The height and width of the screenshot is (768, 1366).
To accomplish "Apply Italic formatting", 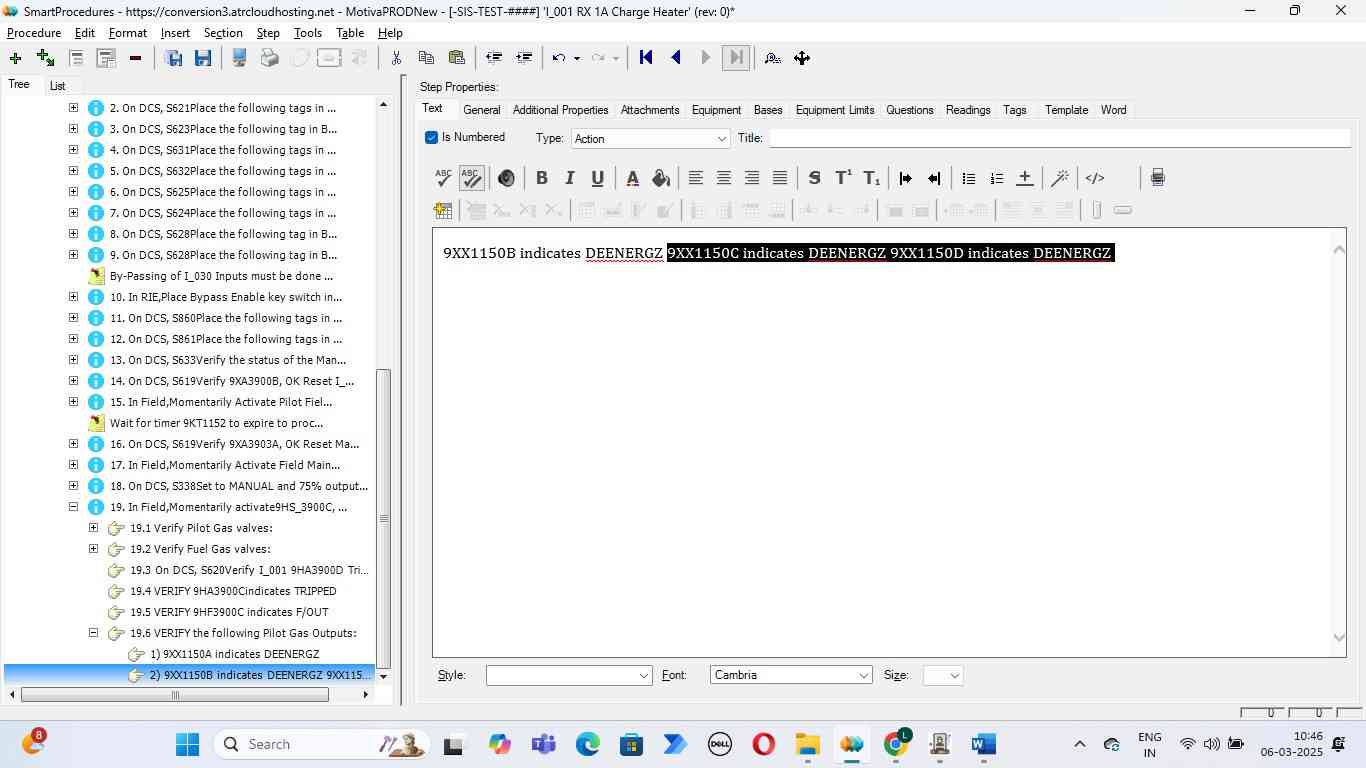I will (x=569, y=178).
